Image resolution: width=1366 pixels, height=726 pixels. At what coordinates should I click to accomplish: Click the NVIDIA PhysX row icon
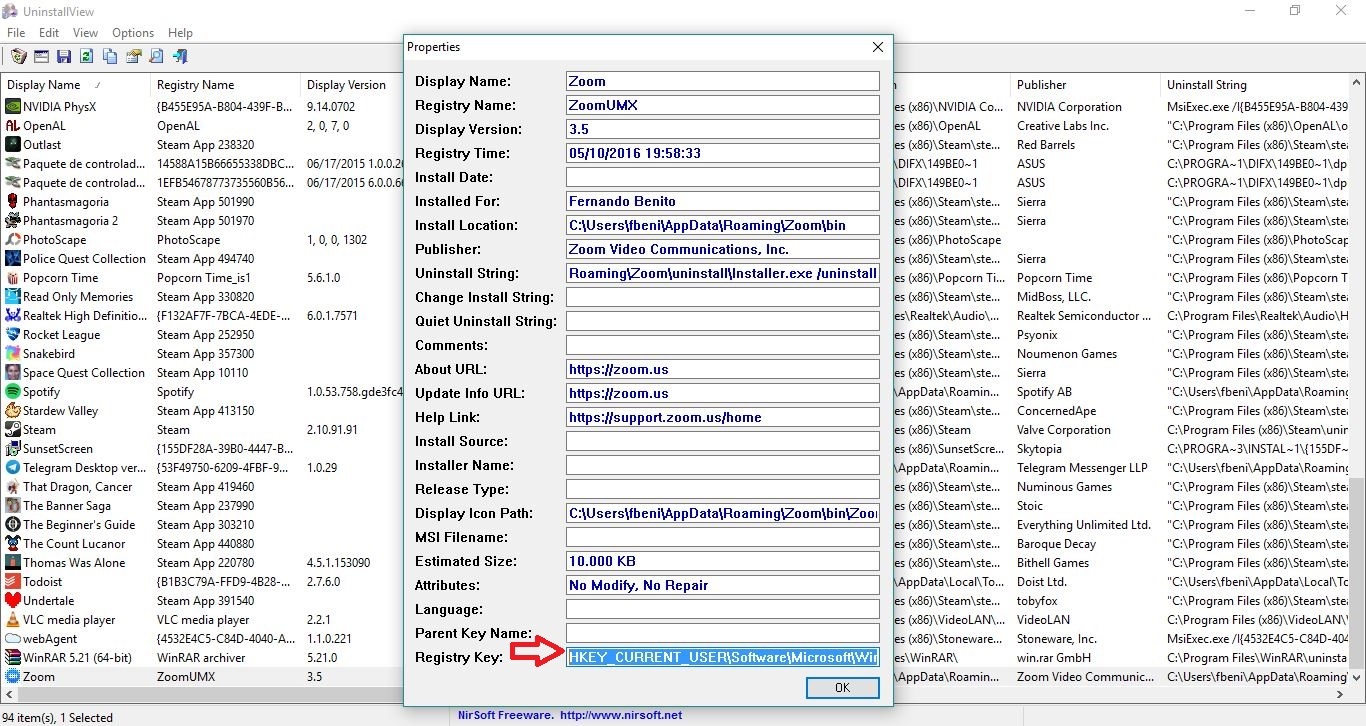click(x=13, y=107)
